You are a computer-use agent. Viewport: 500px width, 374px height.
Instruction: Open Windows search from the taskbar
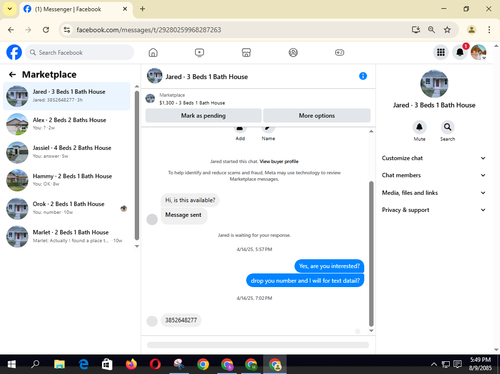tap(35, 364)
